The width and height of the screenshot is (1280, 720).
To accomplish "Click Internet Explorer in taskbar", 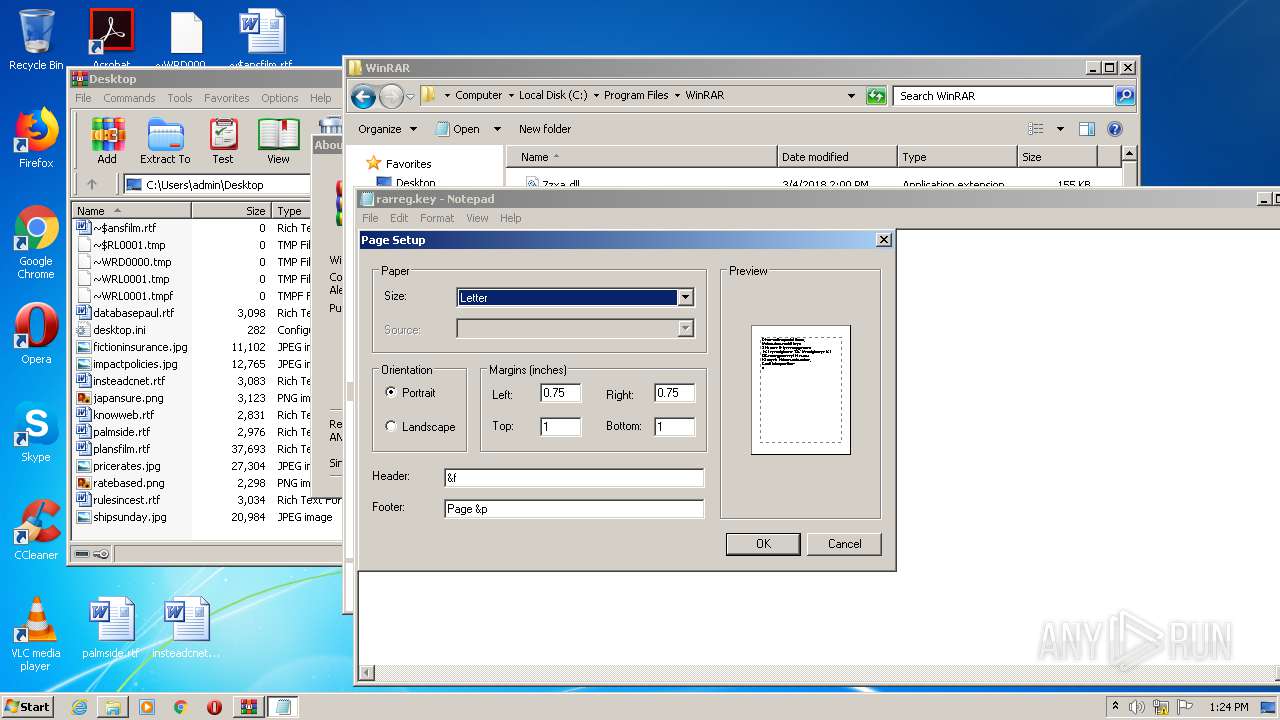I will [79, 707].
